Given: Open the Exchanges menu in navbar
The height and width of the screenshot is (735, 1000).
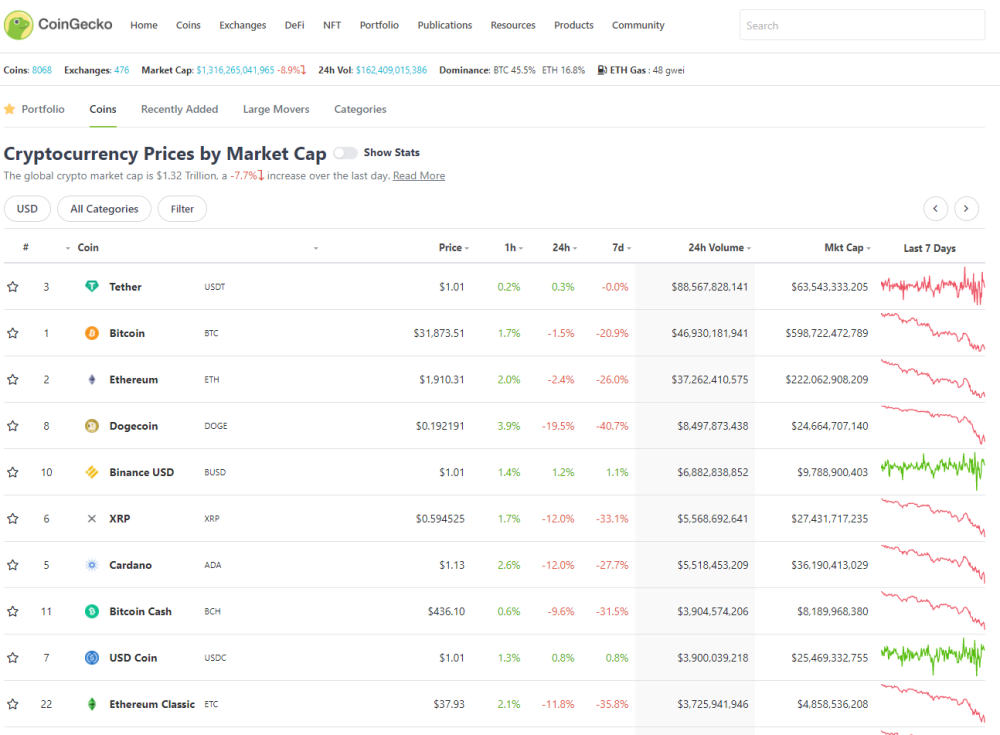Looking at the screenshot, I should click(242, 25).
